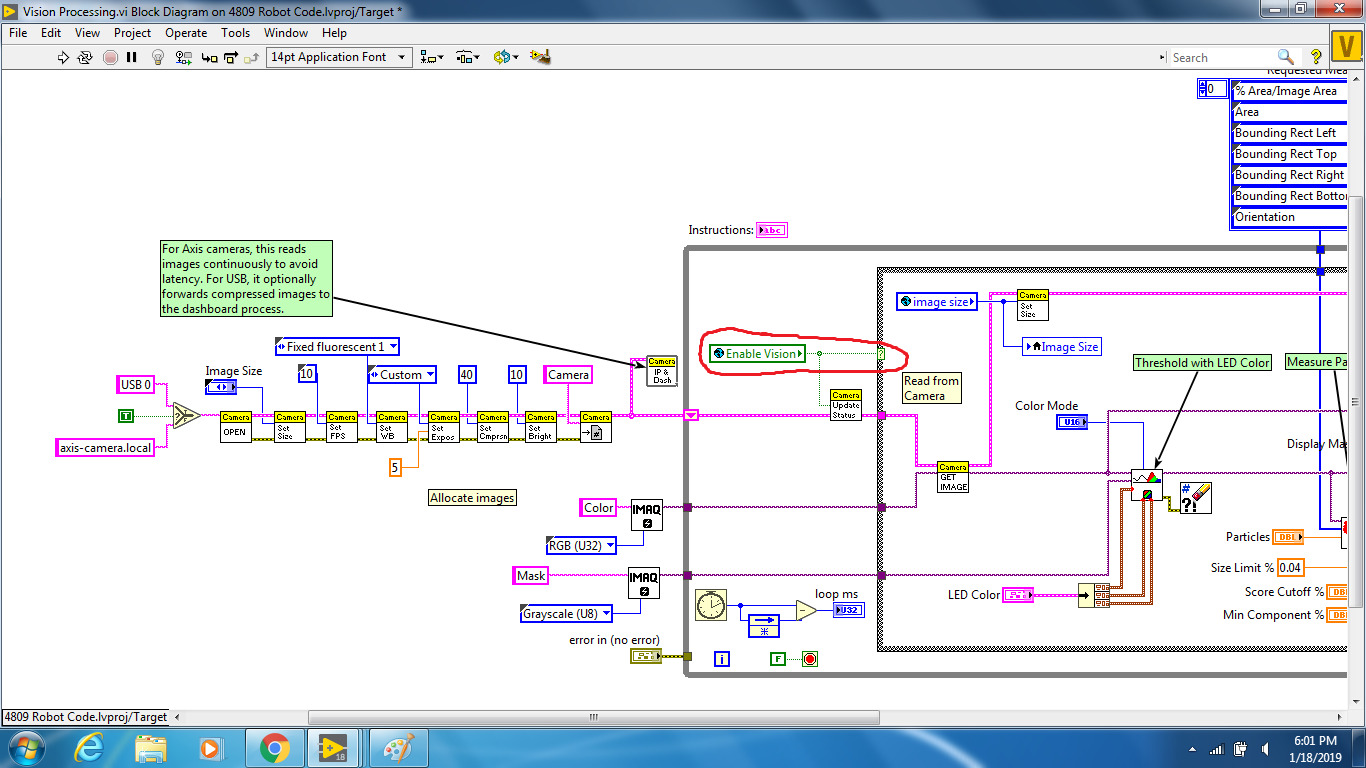
Task: Open the Align Objects dropdown
Action: pyautogui.click(x=431, y=57)
